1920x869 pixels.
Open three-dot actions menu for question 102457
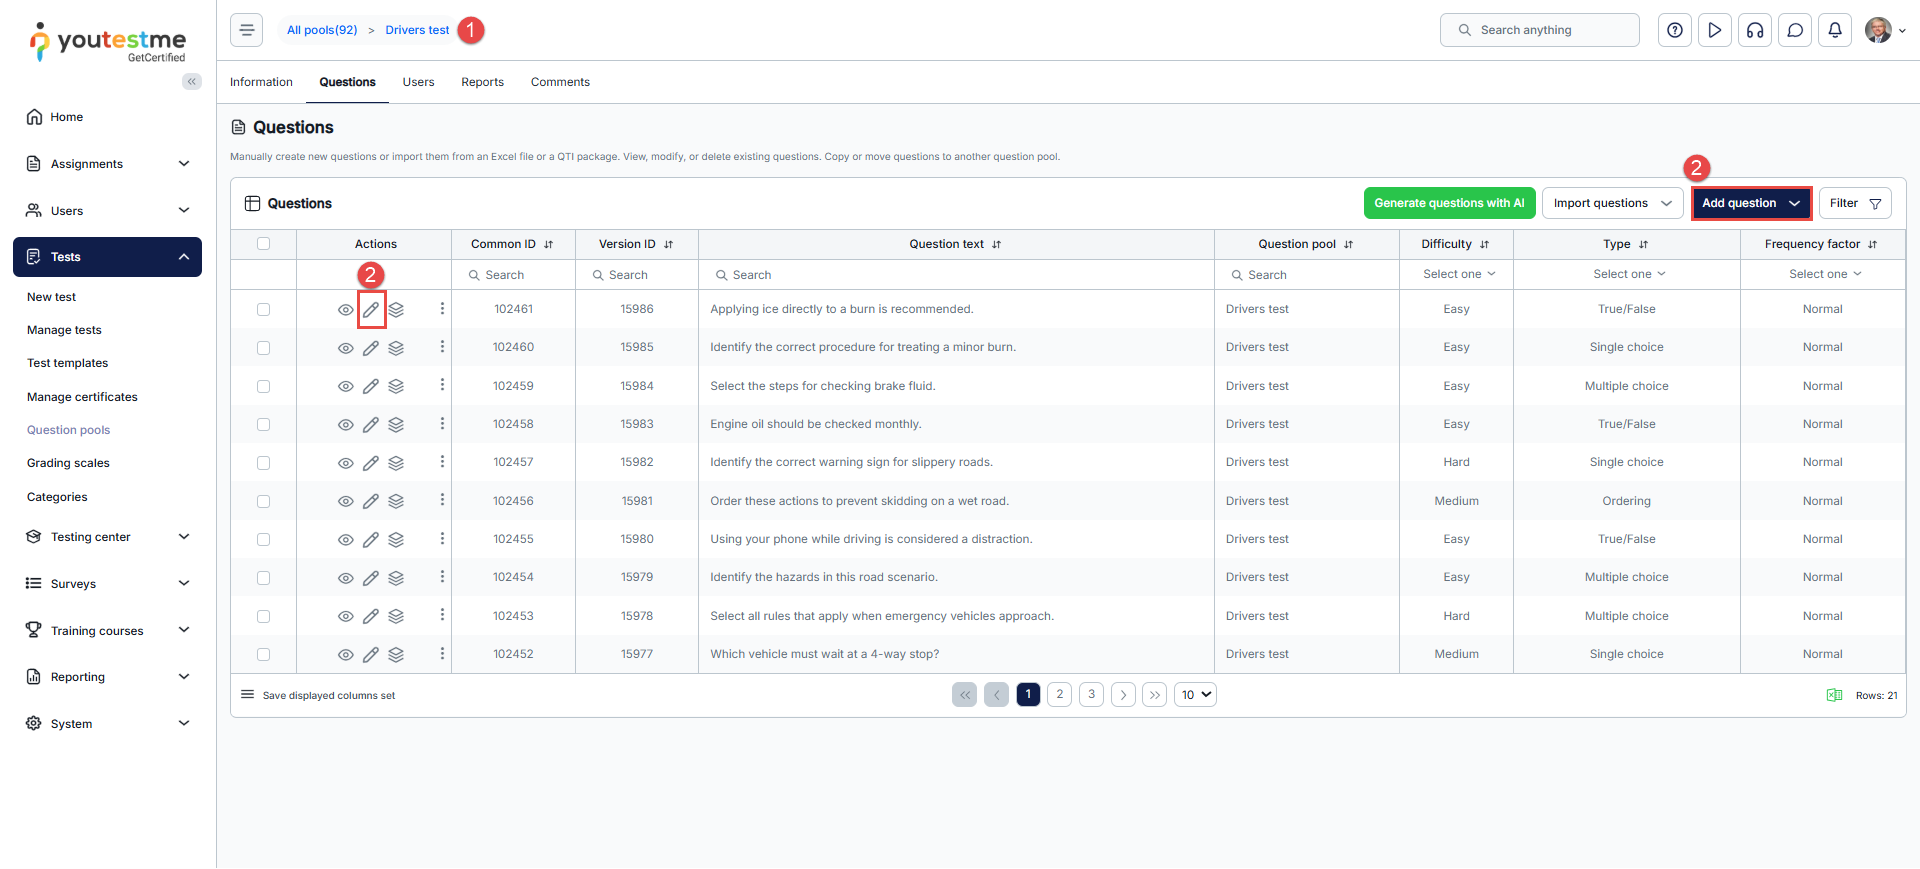[442, 462]
